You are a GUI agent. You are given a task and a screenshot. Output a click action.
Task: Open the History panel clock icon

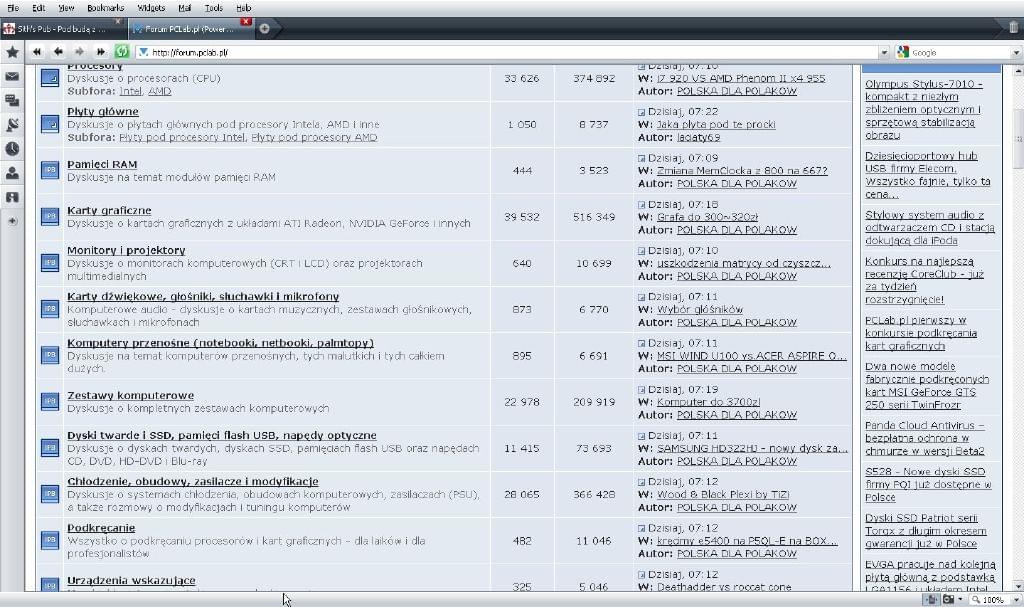(12, 148)
